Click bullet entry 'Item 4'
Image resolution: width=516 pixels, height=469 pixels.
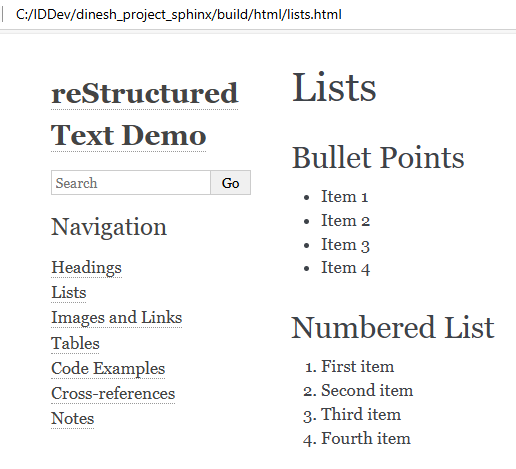pos(345,268)
